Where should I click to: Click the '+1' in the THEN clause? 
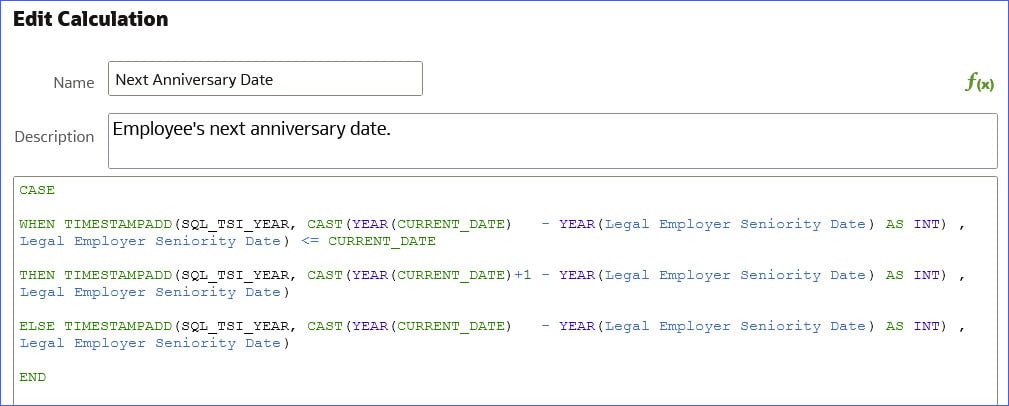pos(523,275)
